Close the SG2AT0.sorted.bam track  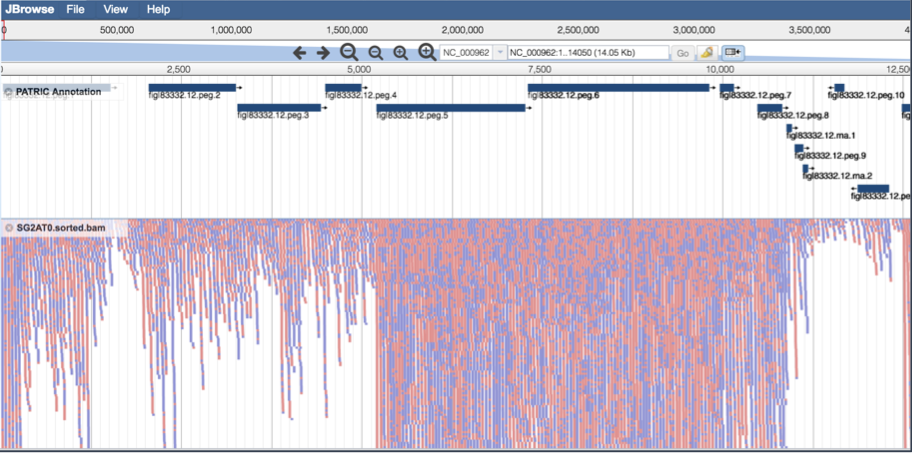(8, 228)
